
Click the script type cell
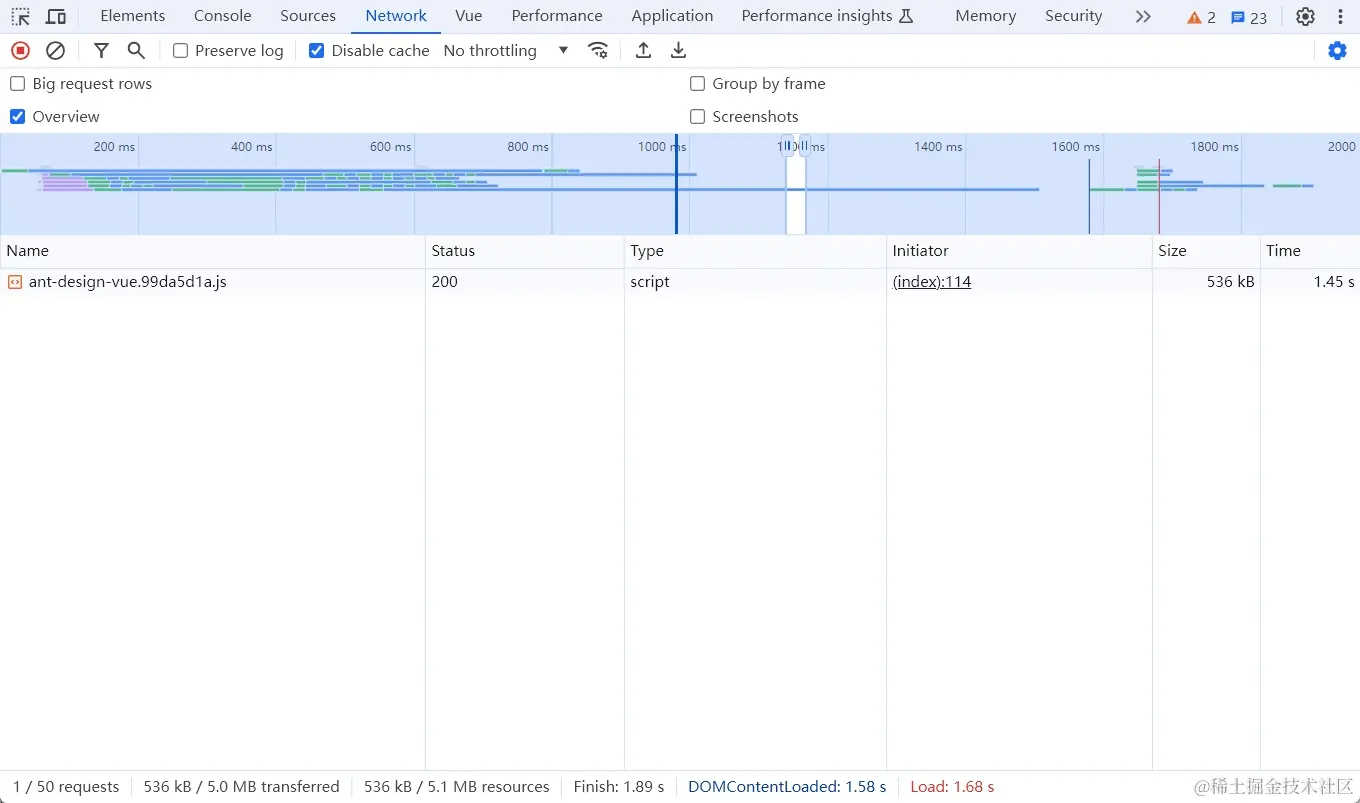755,282
